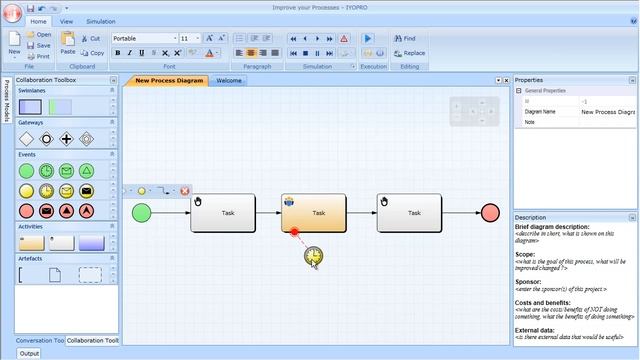Image resolution: width=640 pixels, height=360 pixels.
Task: Align text left
Action: (x=239, y=53)
